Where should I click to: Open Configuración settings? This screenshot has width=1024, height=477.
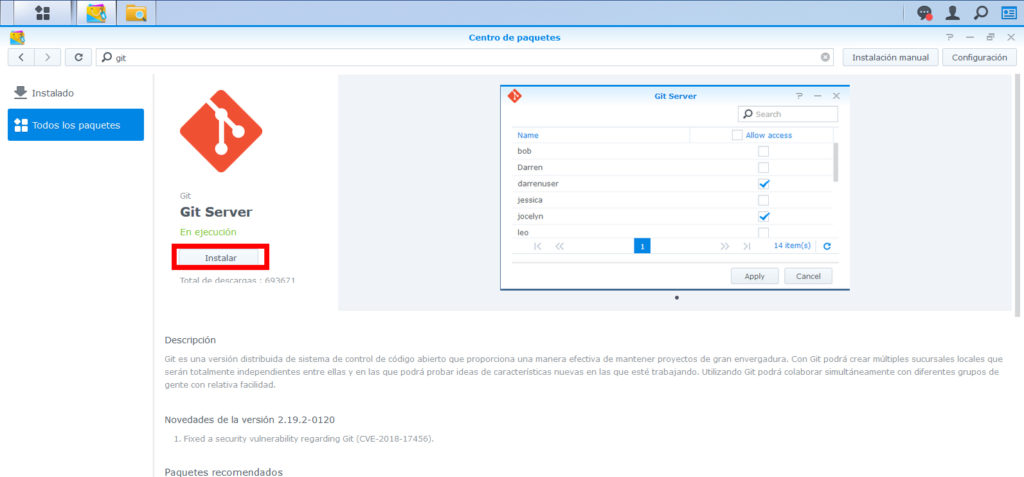pyautogui.click(x=979, y=58)
